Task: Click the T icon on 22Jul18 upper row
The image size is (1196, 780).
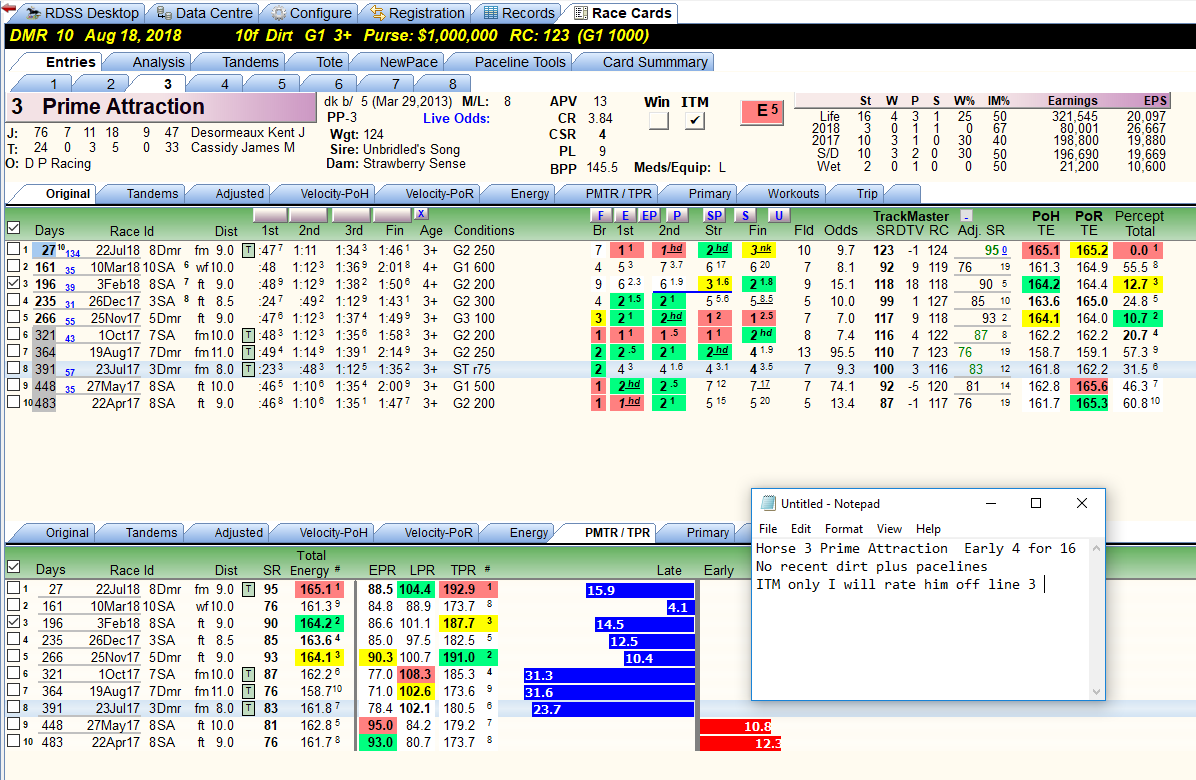Action: pyautogui.click(x=248, y=250)
